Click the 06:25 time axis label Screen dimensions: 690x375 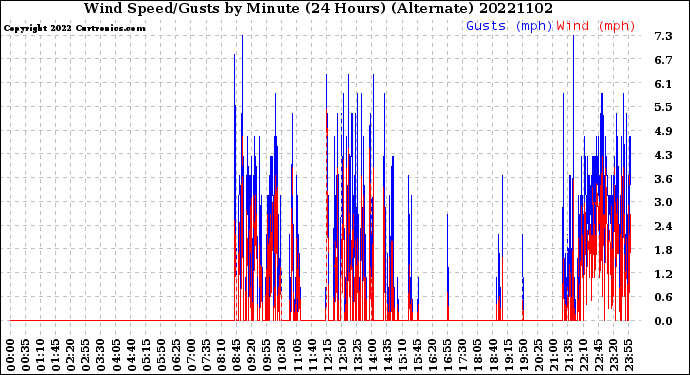coord(176,355)
